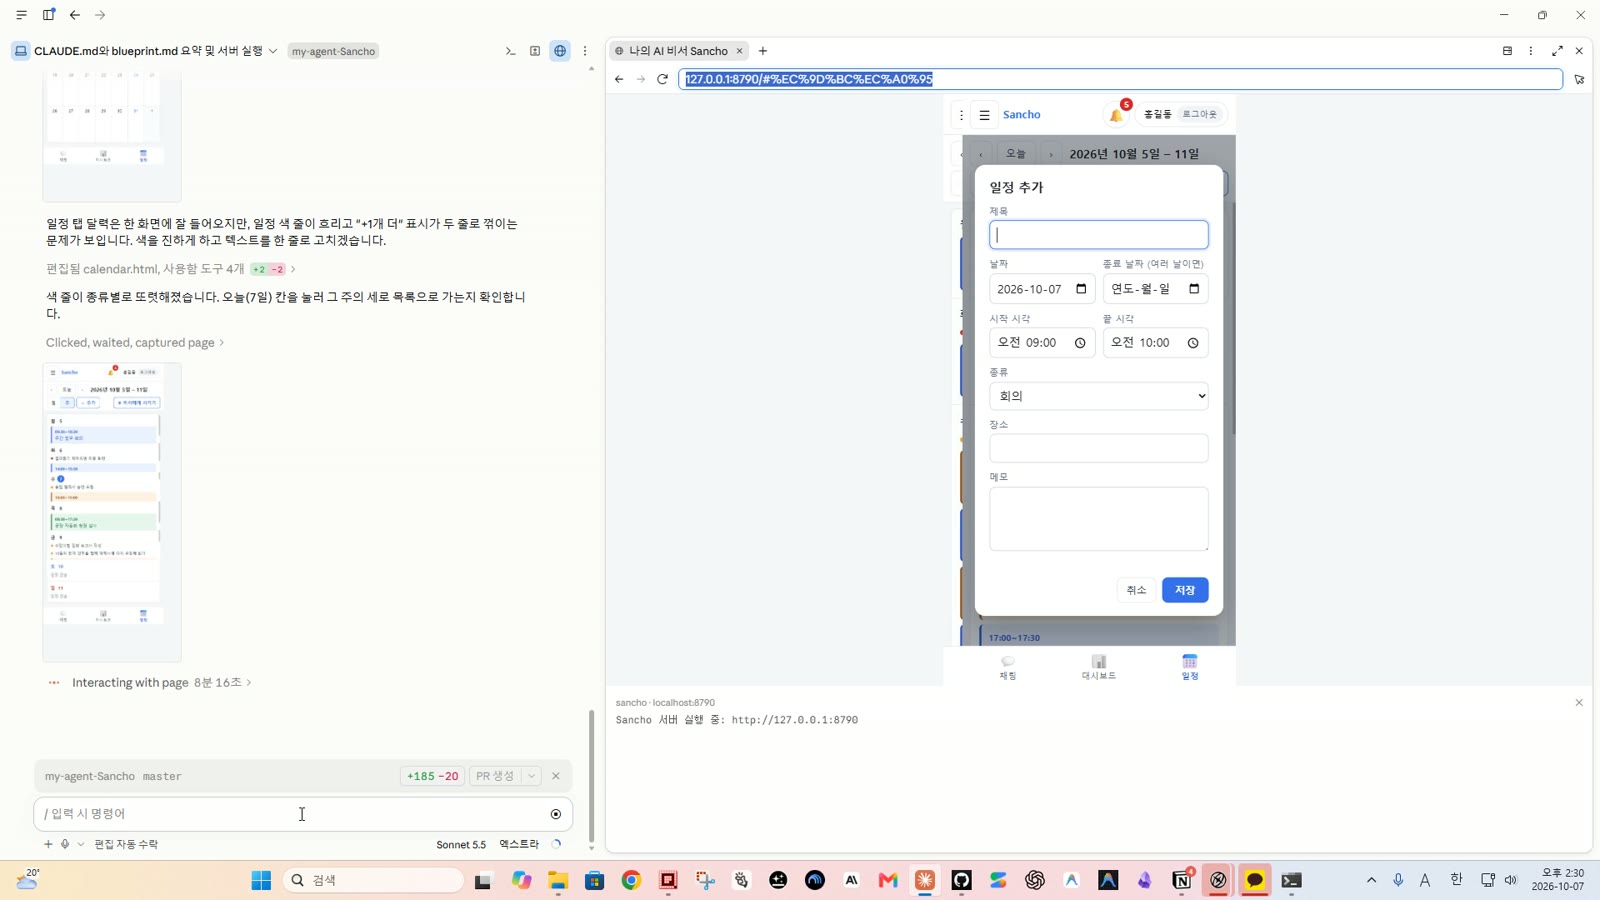Click the Sancho vertical dots icon
The width and height of the screenshot is (1600, 900).
[x=961, y=115]
